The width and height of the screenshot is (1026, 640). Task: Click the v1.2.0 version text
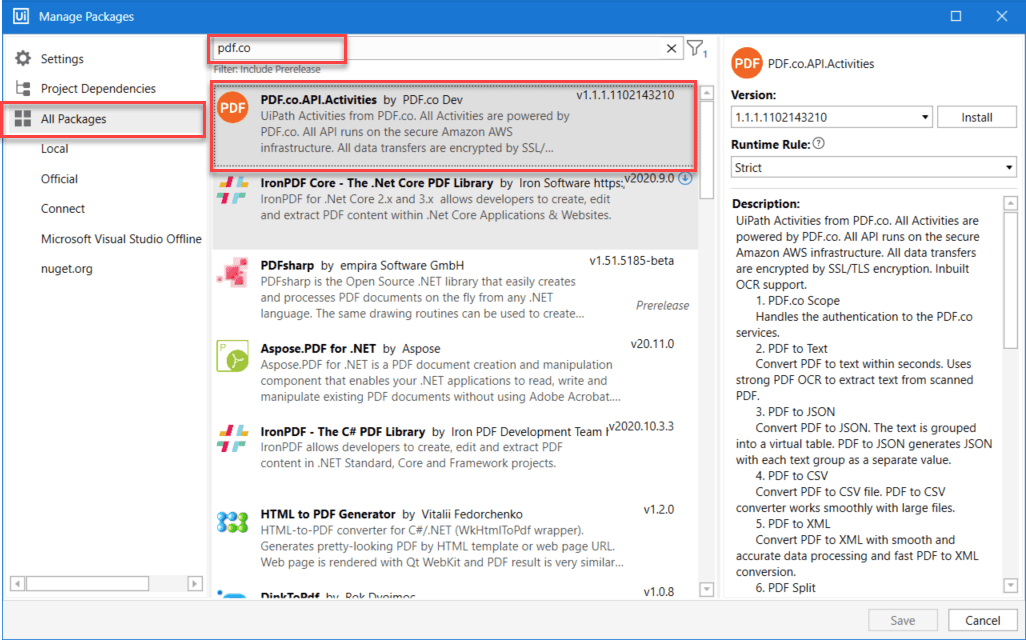point(659,510)
